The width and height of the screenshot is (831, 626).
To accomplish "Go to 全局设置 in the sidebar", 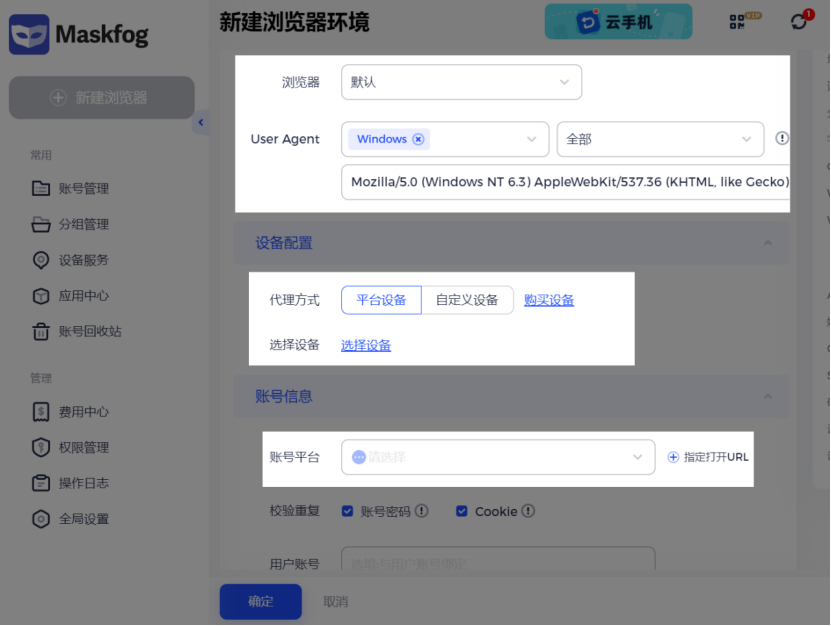I will tap(83, 519).
